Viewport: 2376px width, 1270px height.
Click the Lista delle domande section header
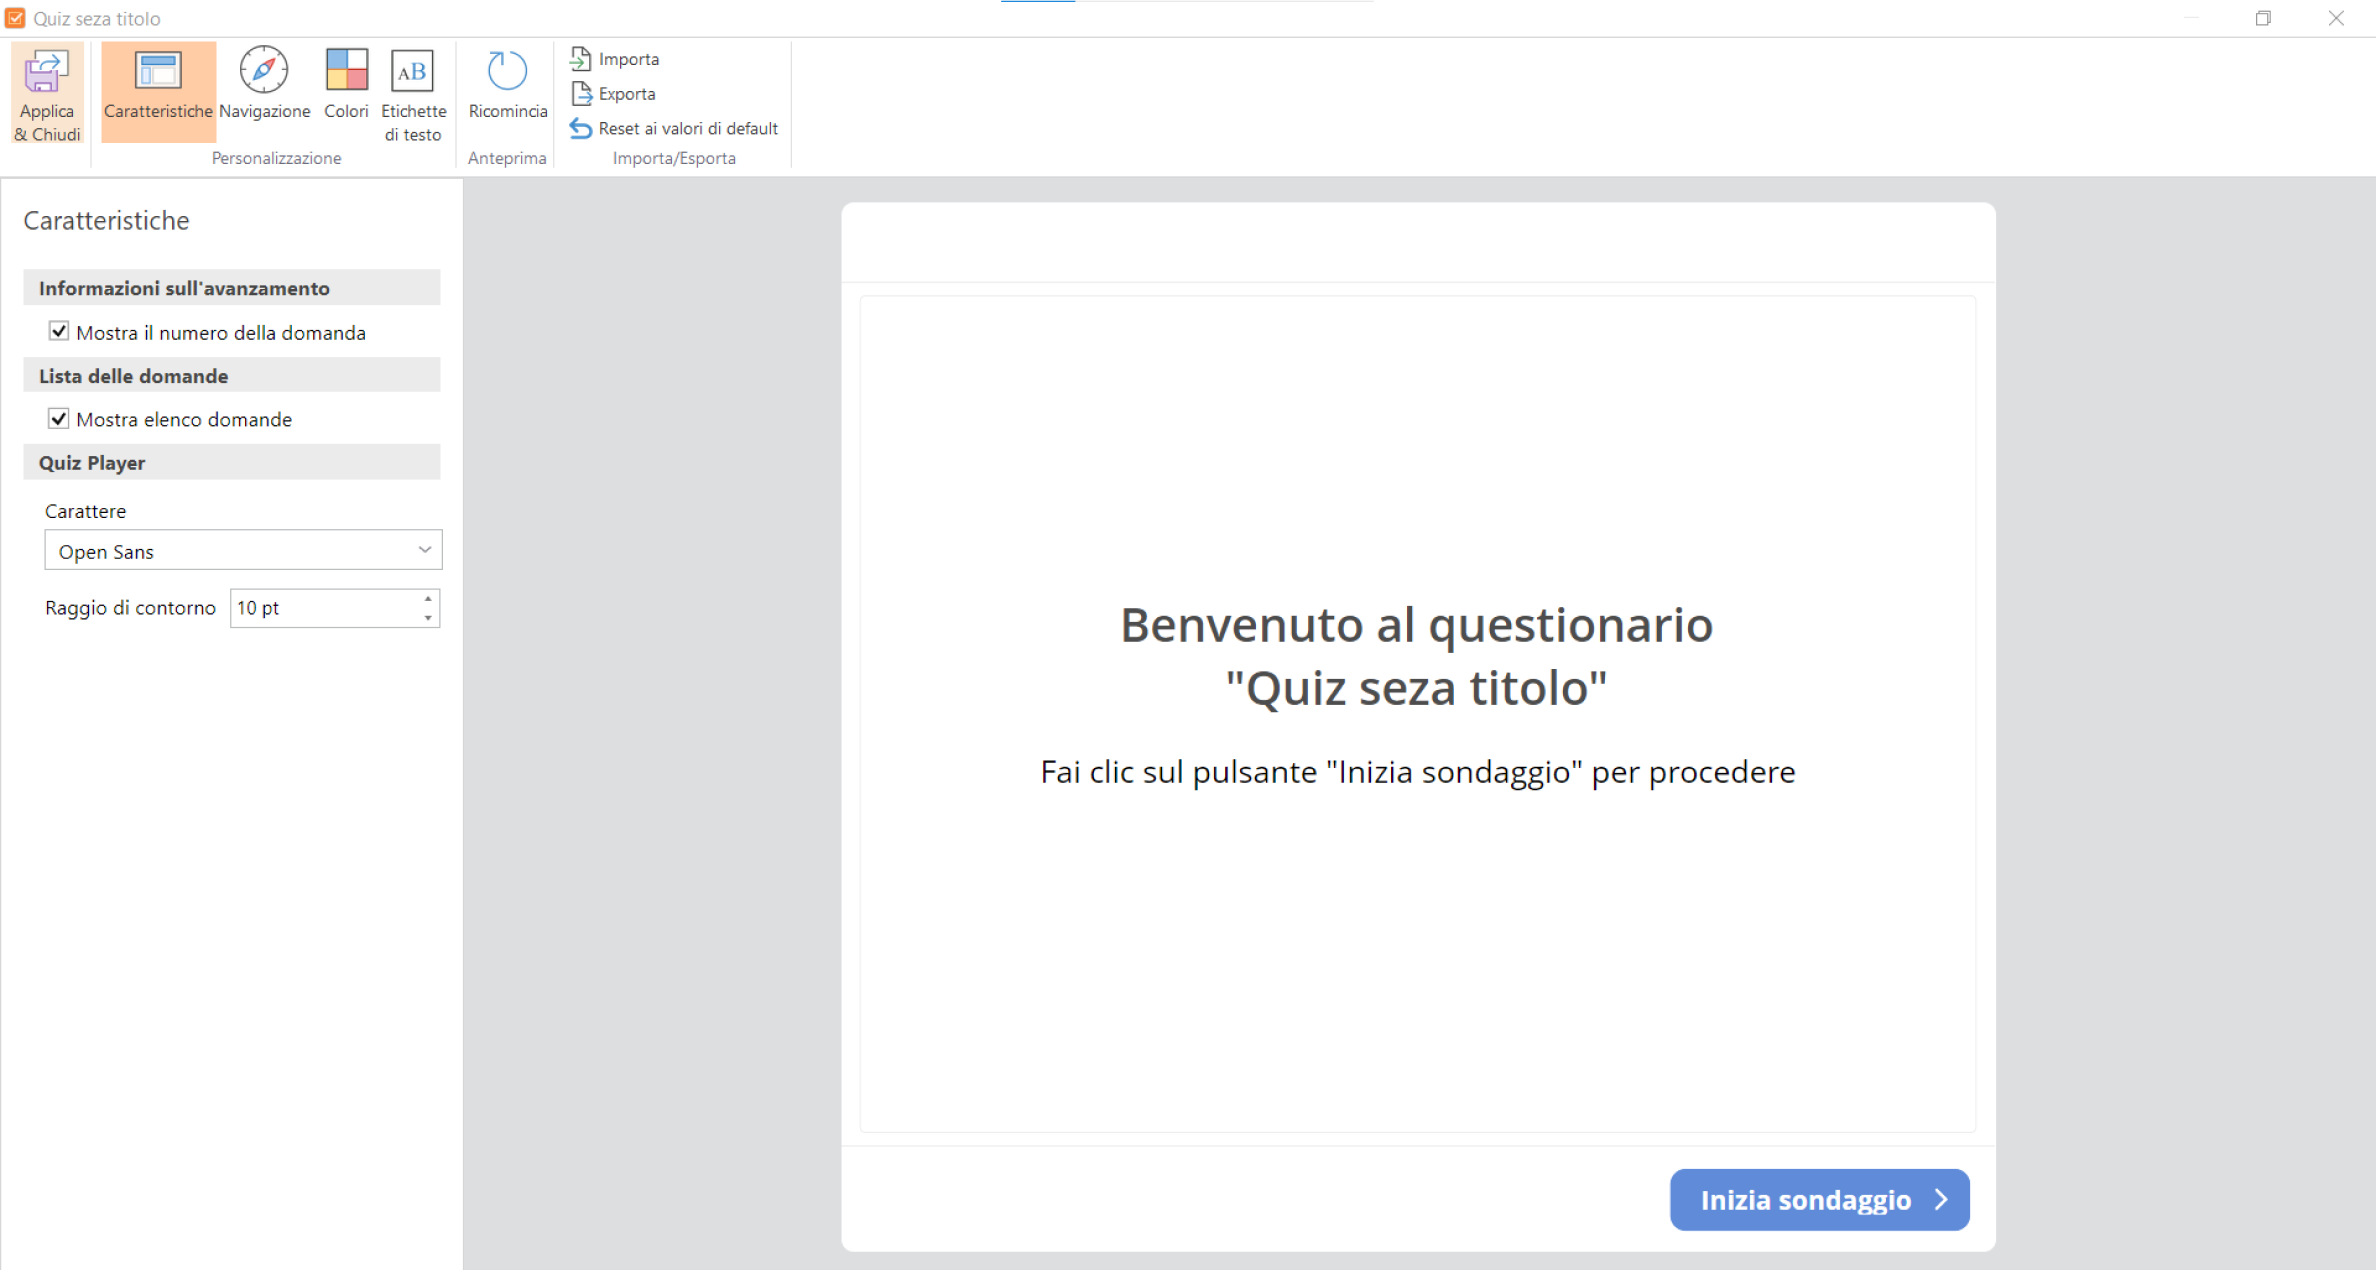232,375
